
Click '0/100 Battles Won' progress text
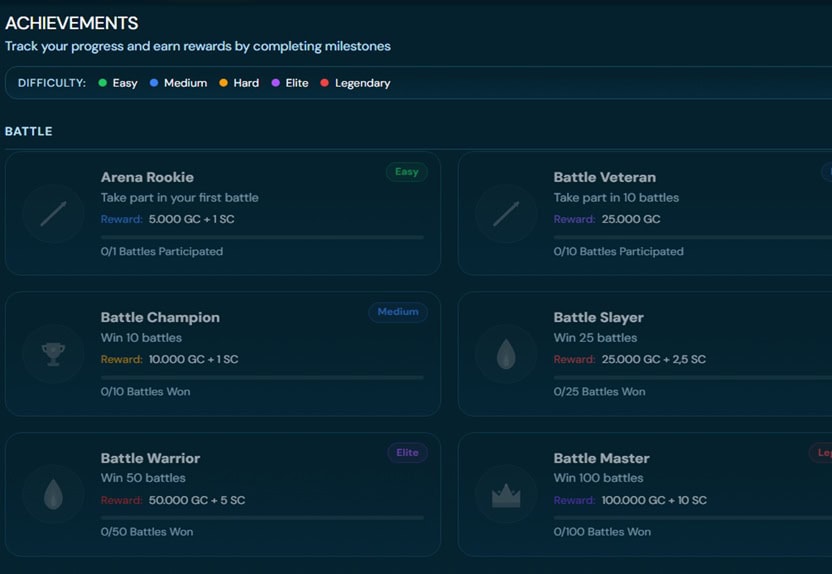tap(602, 532)
